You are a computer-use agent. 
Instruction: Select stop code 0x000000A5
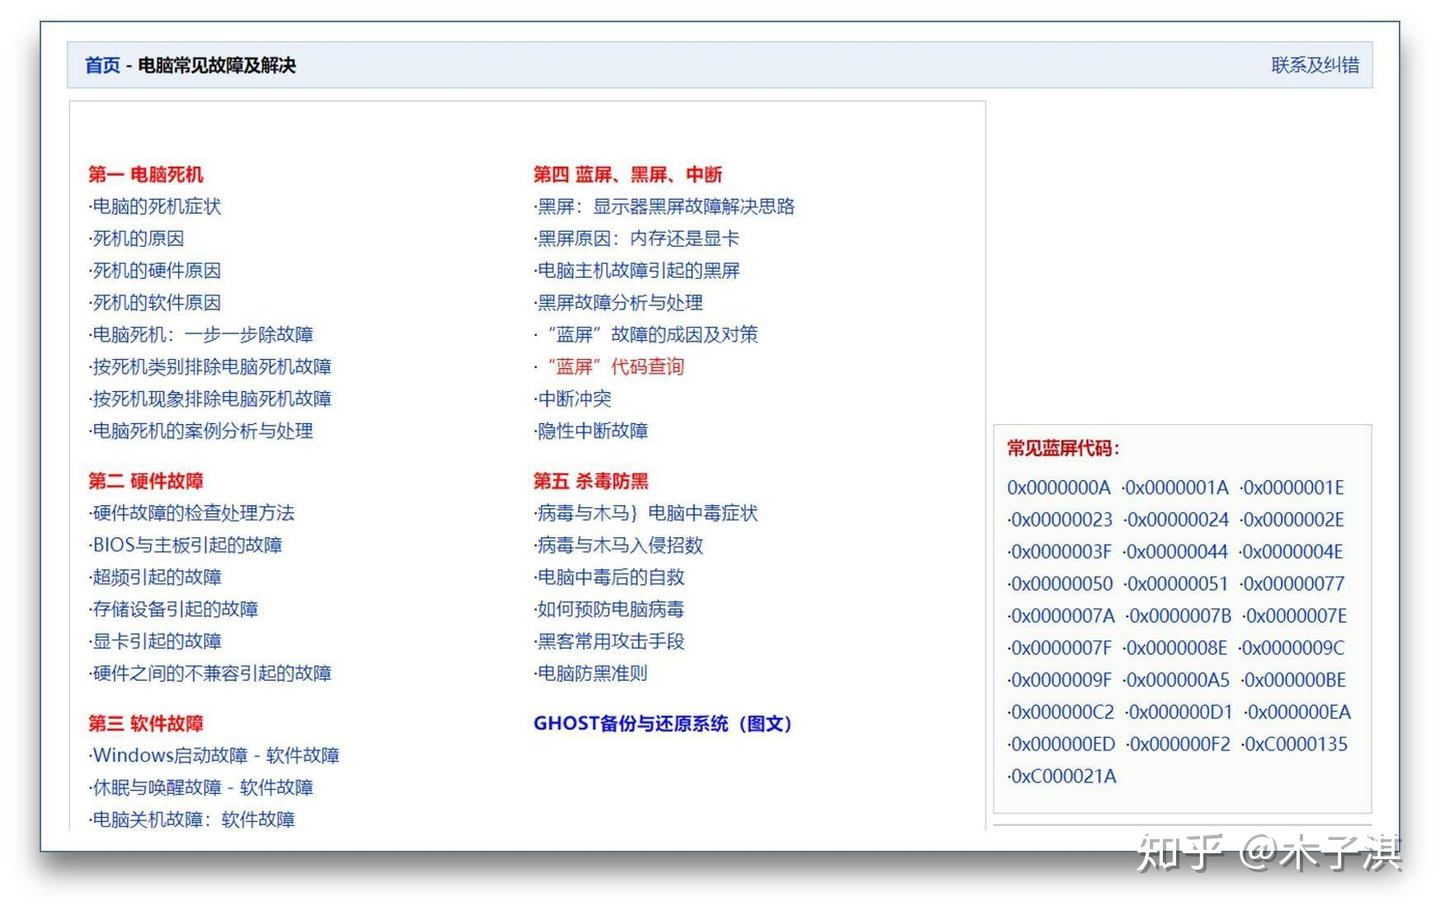pyautogui.click(x=1178, y=679)
